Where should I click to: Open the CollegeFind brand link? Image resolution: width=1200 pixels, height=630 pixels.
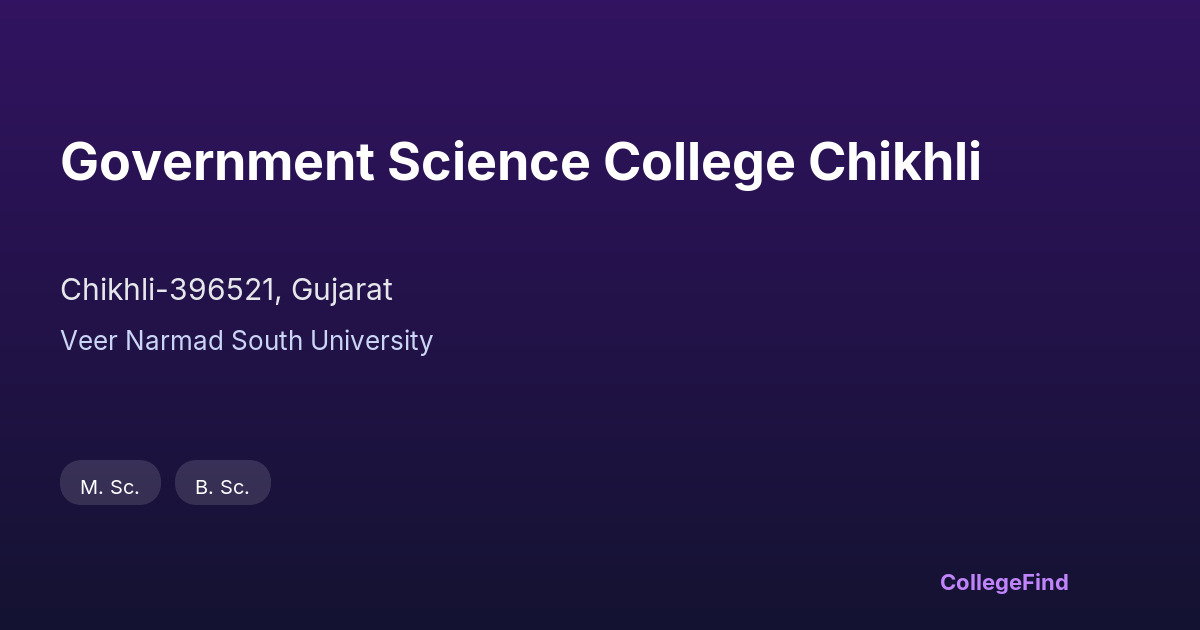pyautogui.click(x=1003, y=582)
